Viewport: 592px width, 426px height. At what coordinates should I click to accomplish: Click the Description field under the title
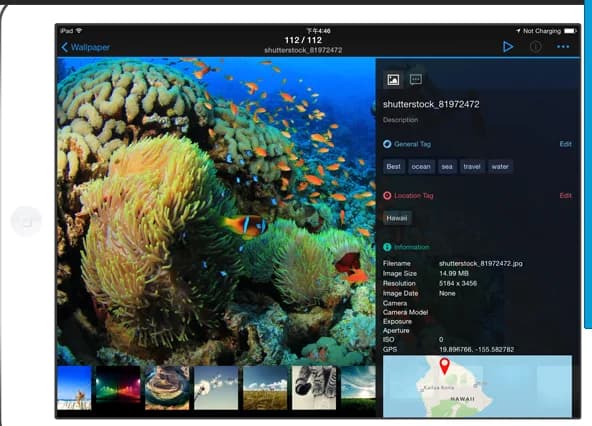point(401,120)
